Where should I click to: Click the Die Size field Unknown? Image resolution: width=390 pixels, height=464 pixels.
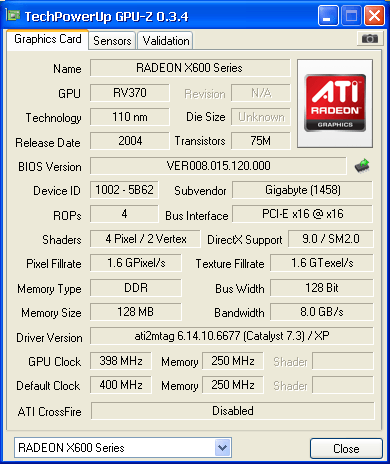tap(261, 117)
